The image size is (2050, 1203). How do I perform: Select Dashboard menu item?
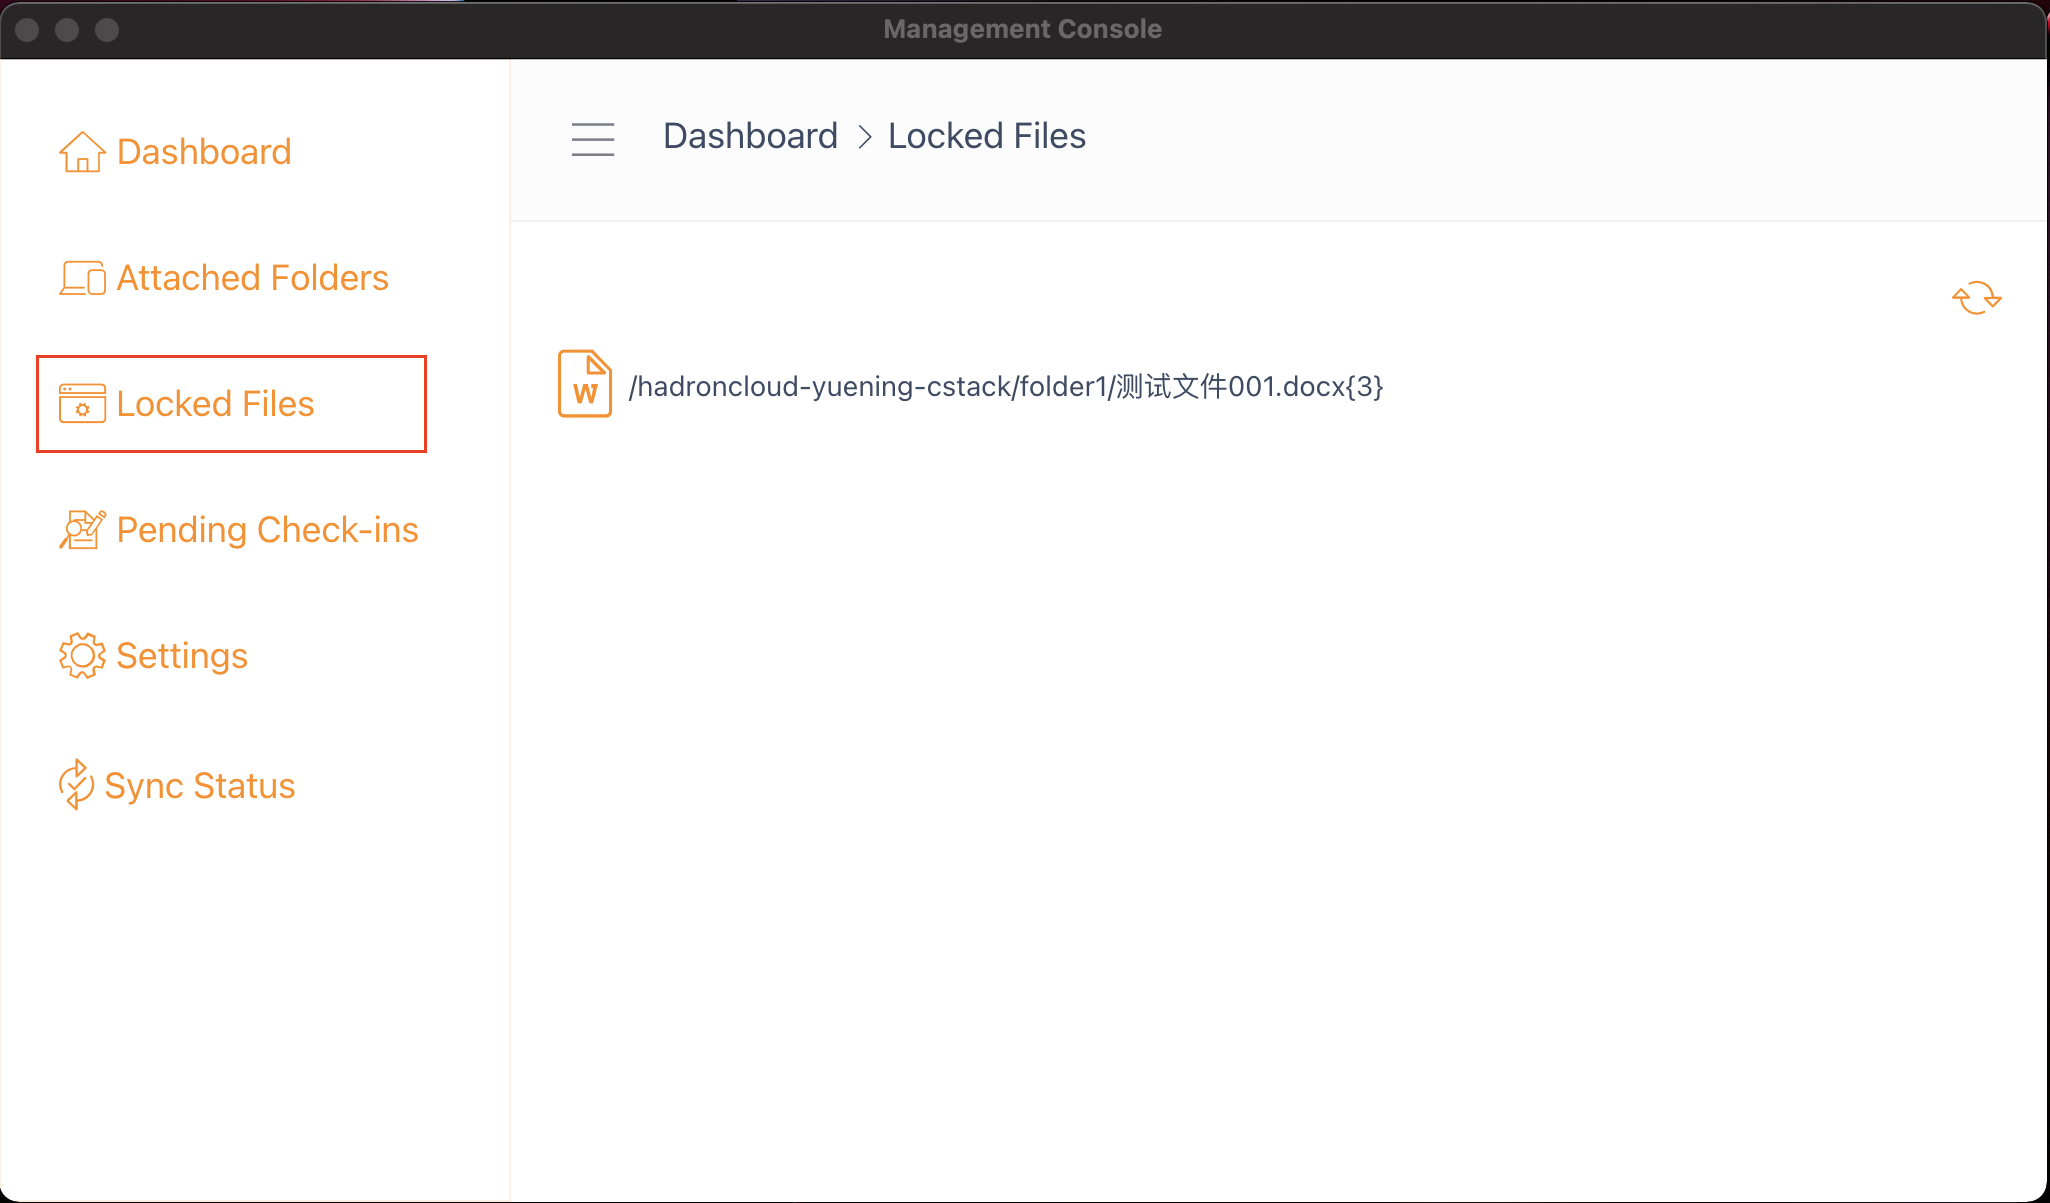[205, 152]
